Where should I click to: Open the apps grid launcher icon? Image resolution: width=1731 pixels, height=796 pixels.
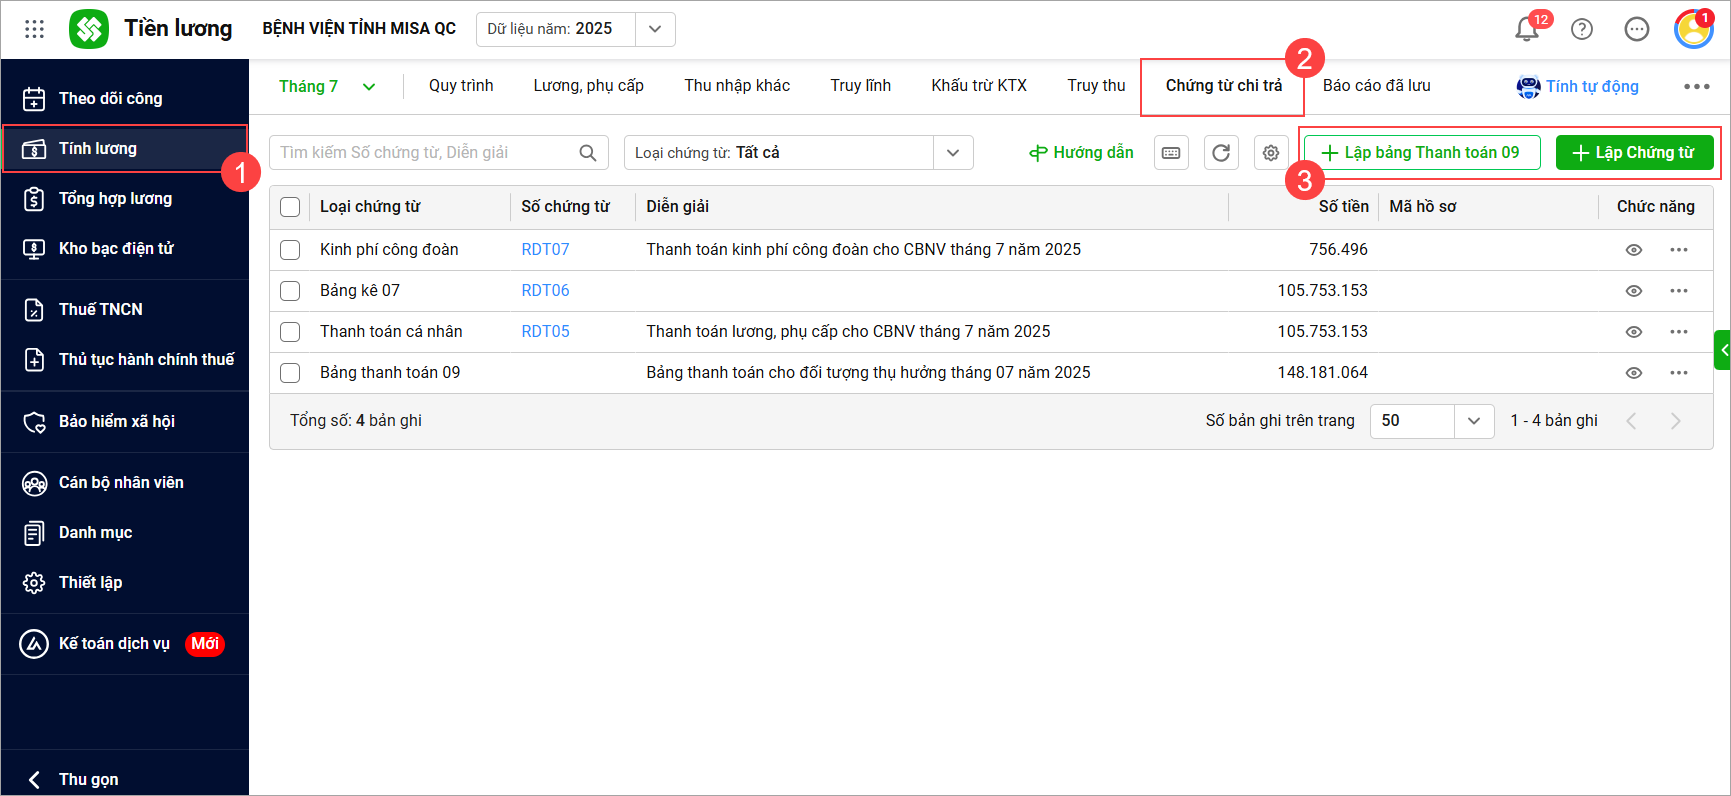34,29
